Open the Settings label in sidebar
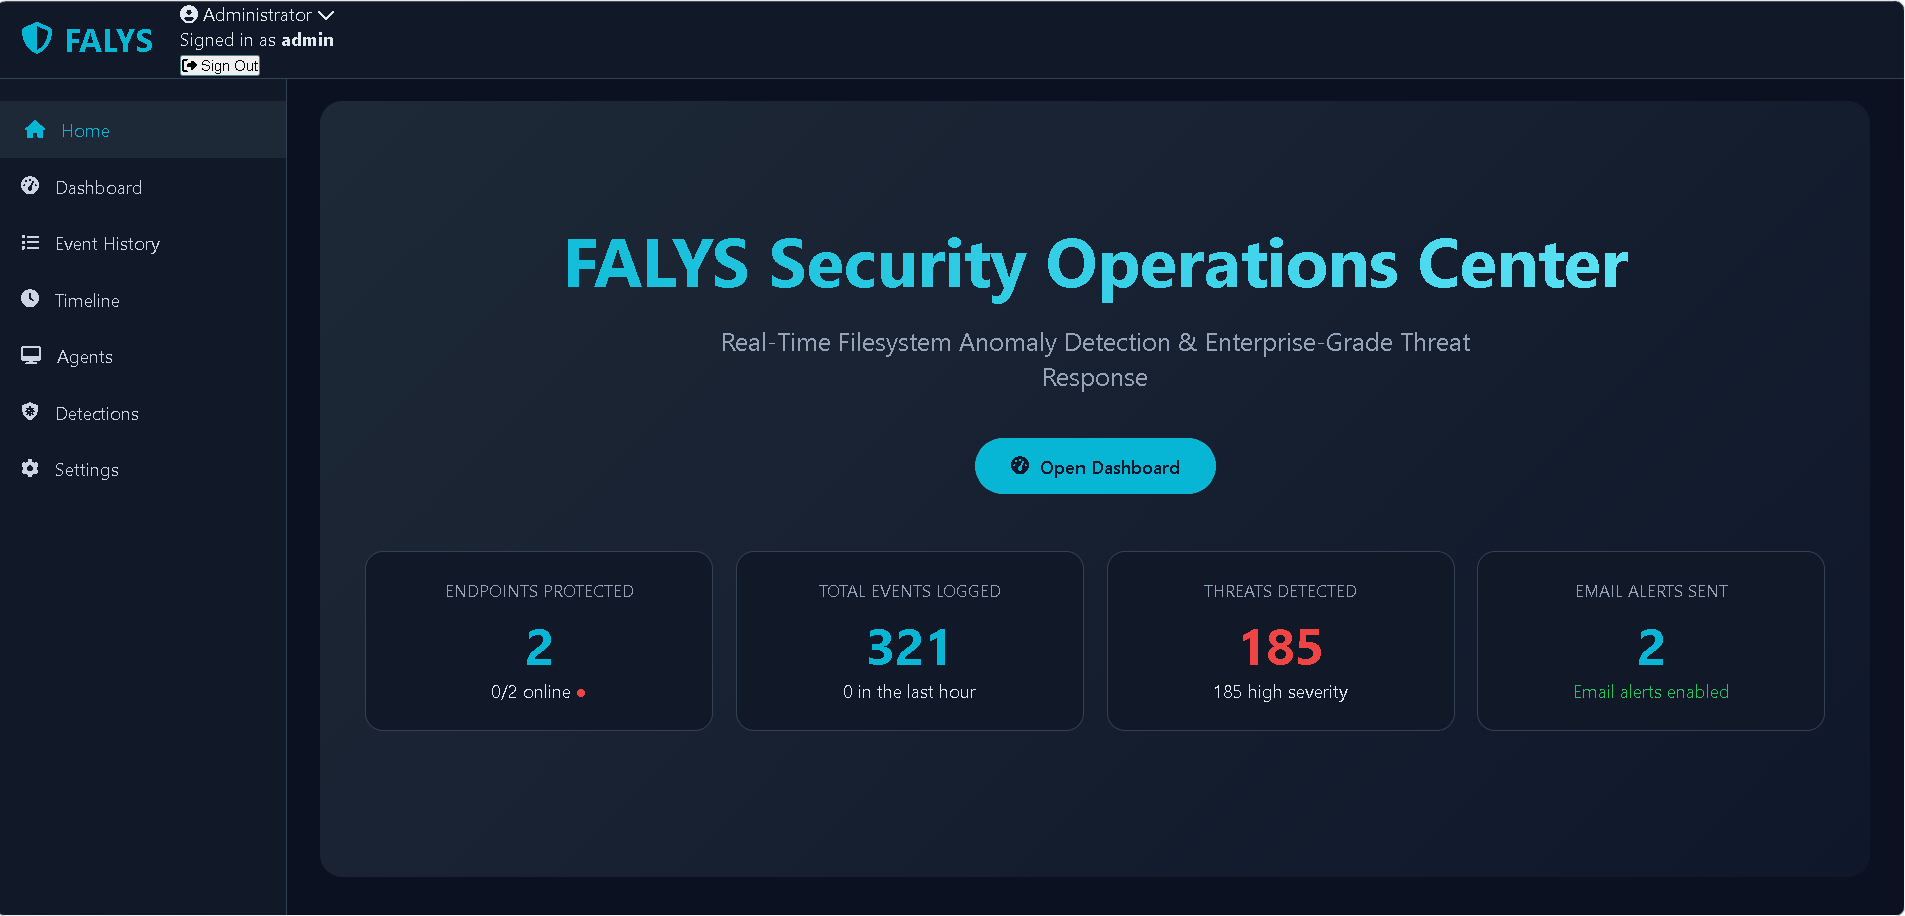The width and height of the screenshot is (1905, 916). 87,470
